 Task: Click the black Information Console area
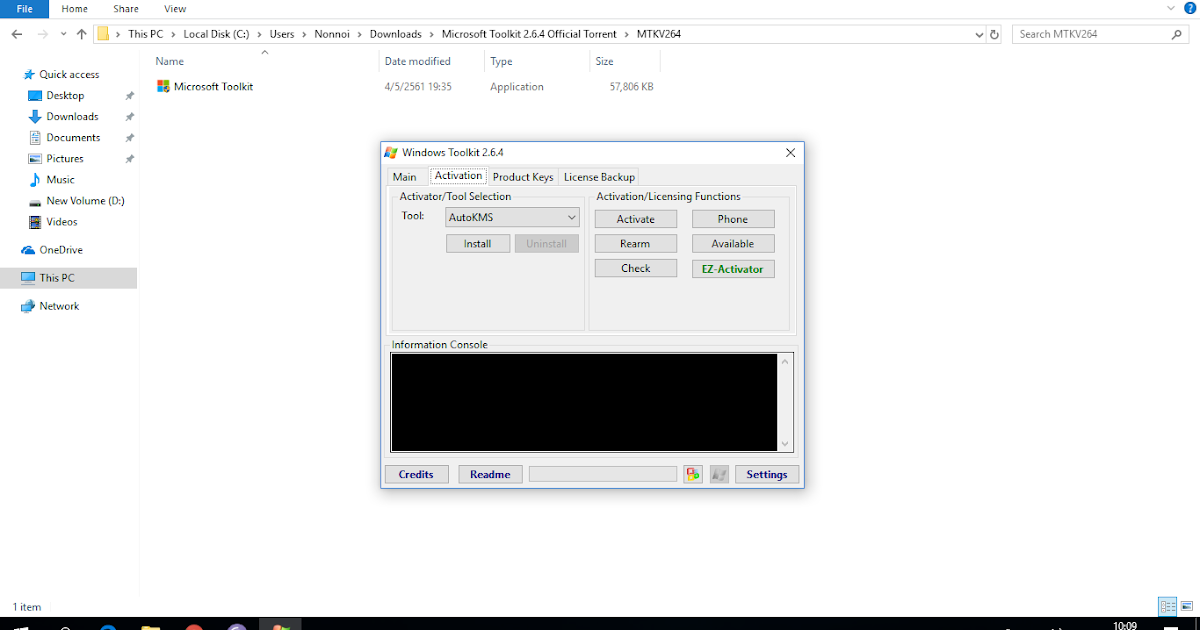tap(584, 402)
